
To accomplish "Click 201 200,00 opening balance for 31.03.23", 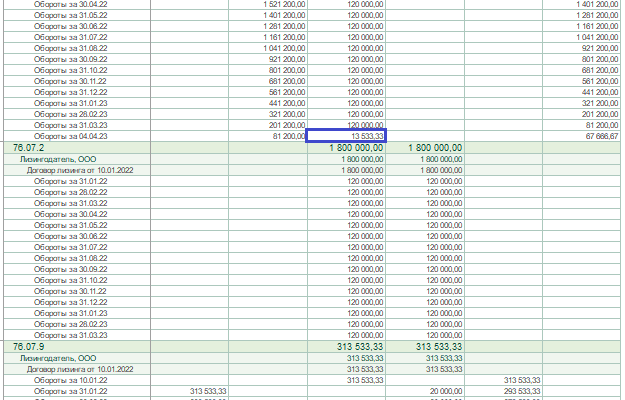I will tap(287, 125).
